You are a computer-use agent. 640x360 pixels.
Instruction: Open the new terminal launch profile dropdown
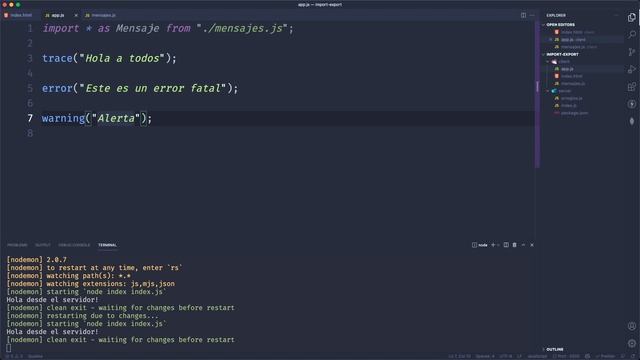tap(498, 245)
